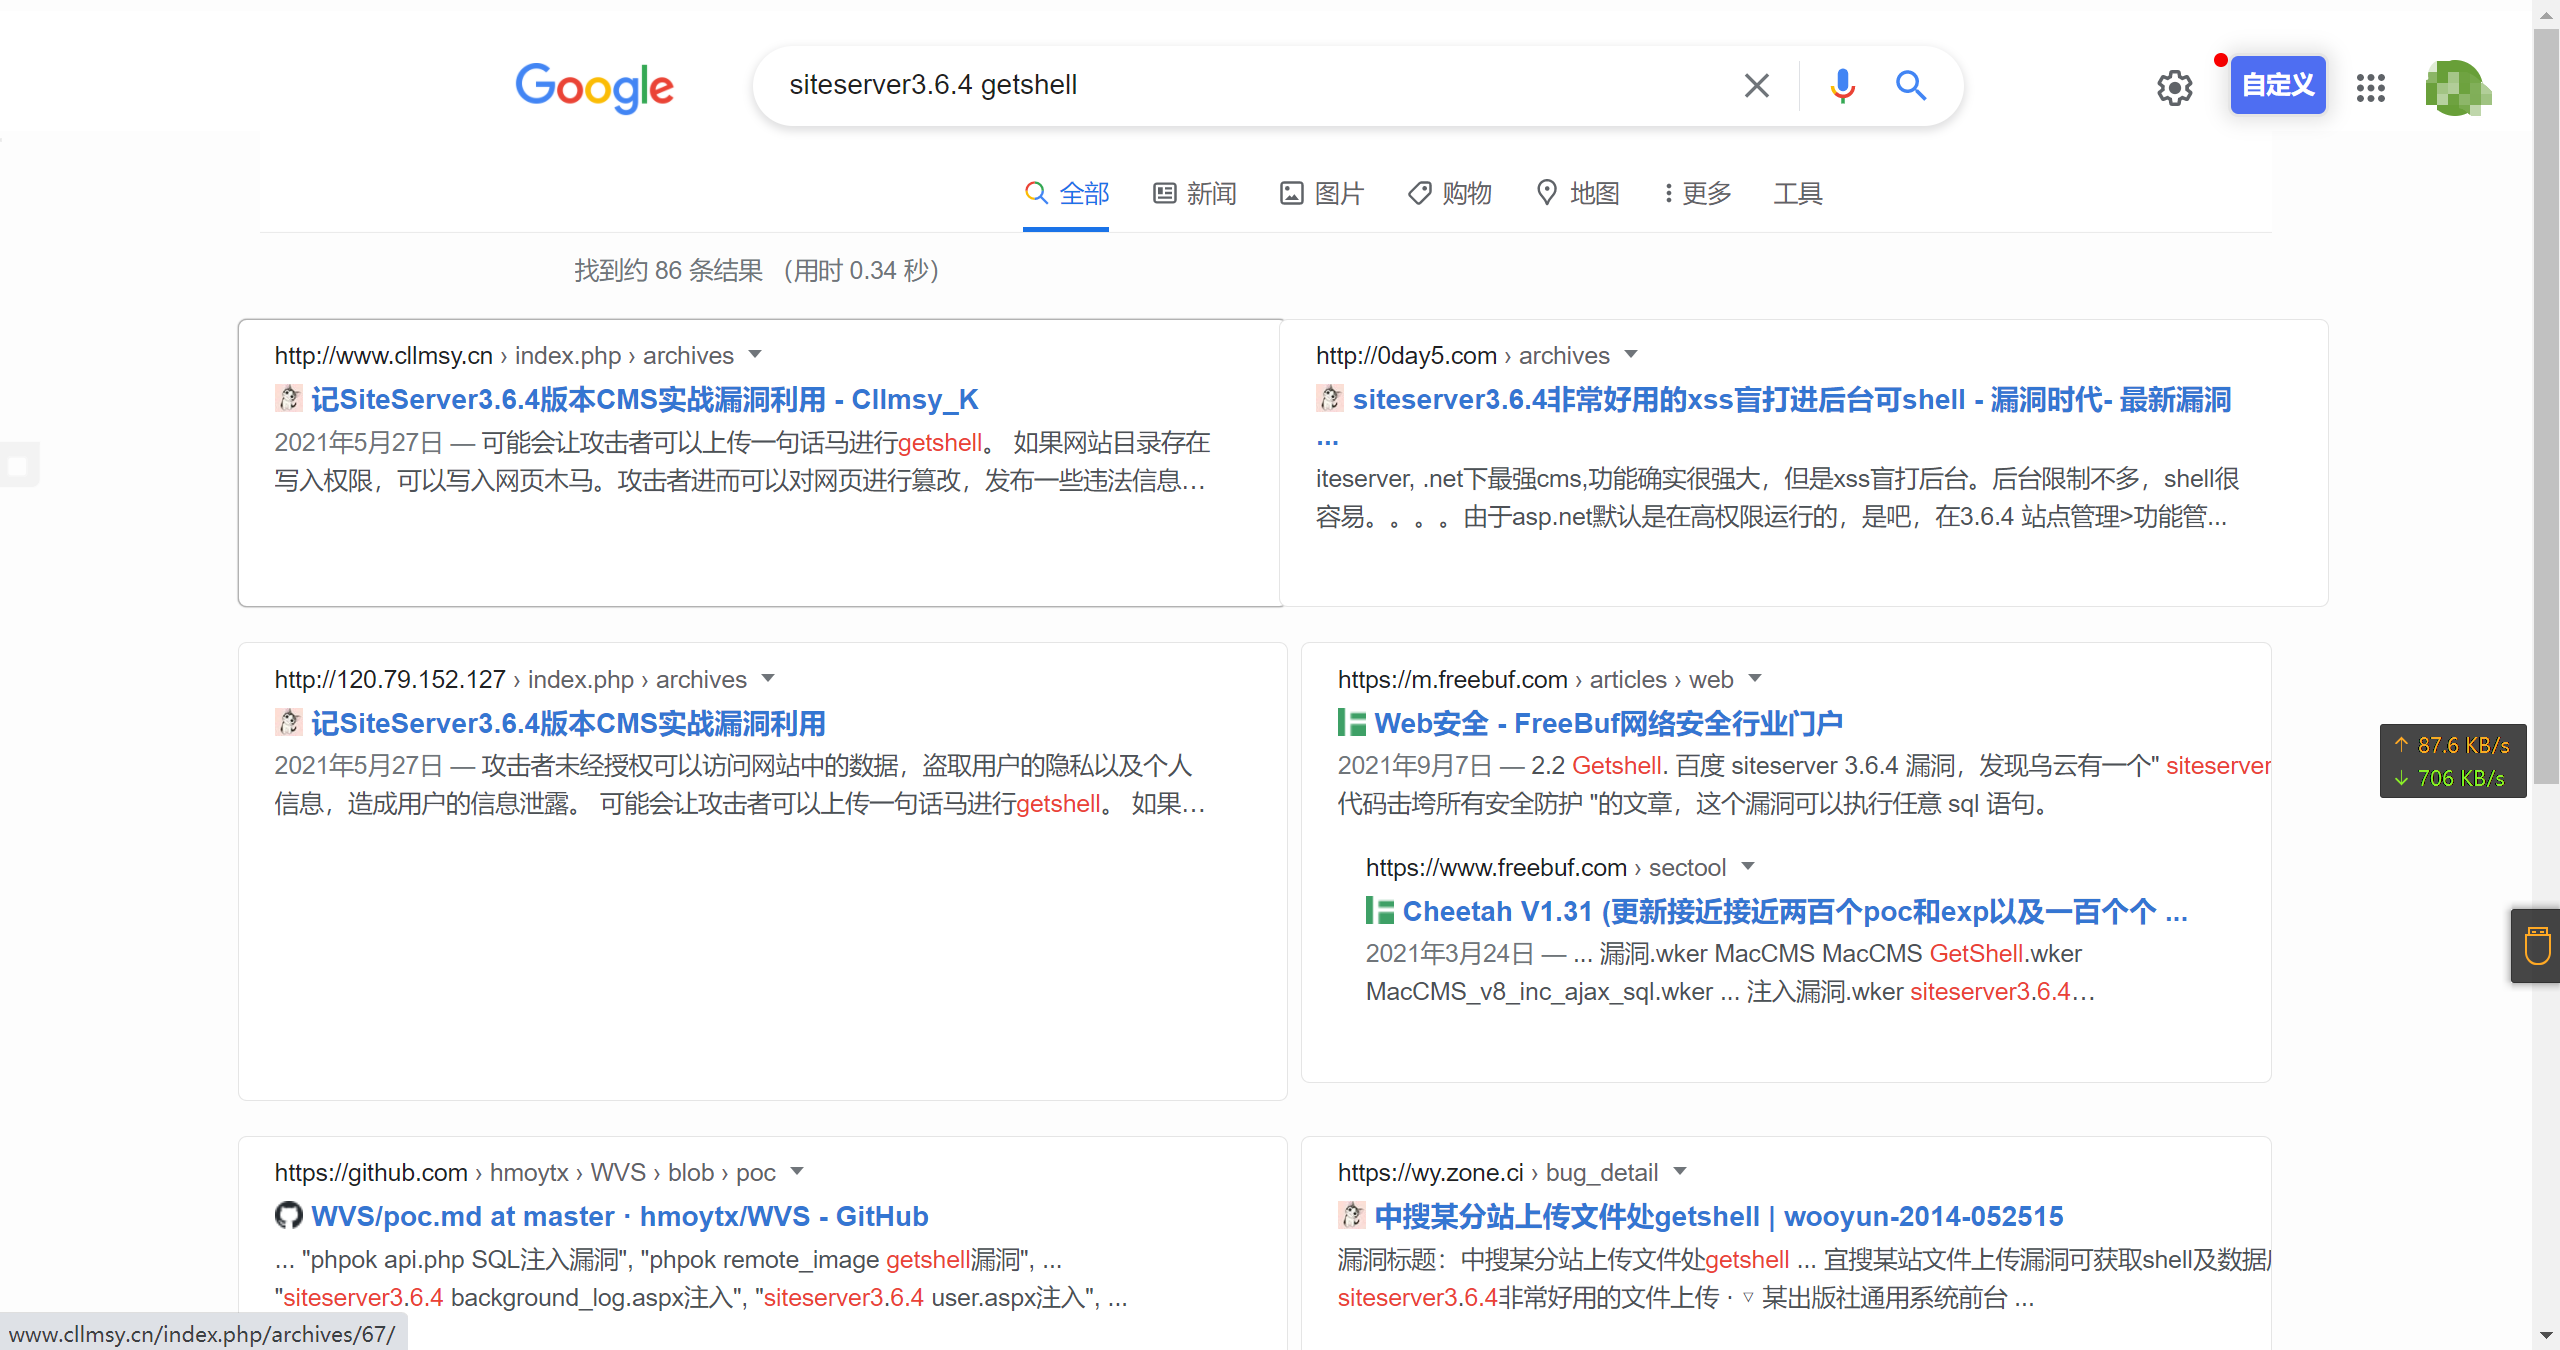Open 记SiteServer3.6.4版本CMS实战漏洞利用 - Cllmsy_K link
This screenshot has height=1350, width=2560.
pos(644,399)
